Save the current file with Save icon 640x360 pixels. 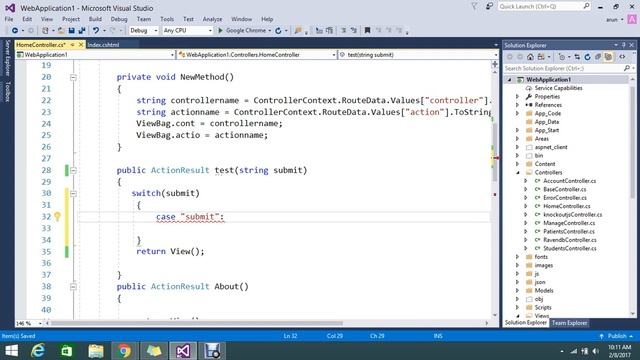tap(71, 31)
